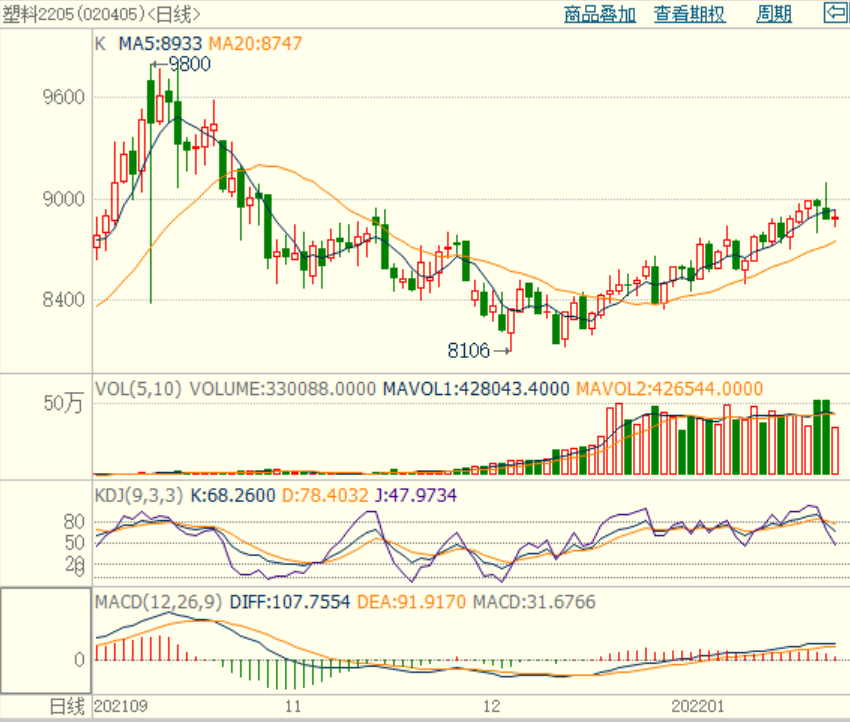Click the 202109 date on time axis
The height and width of the screenshot is (722, 850).
click(120, 707)
